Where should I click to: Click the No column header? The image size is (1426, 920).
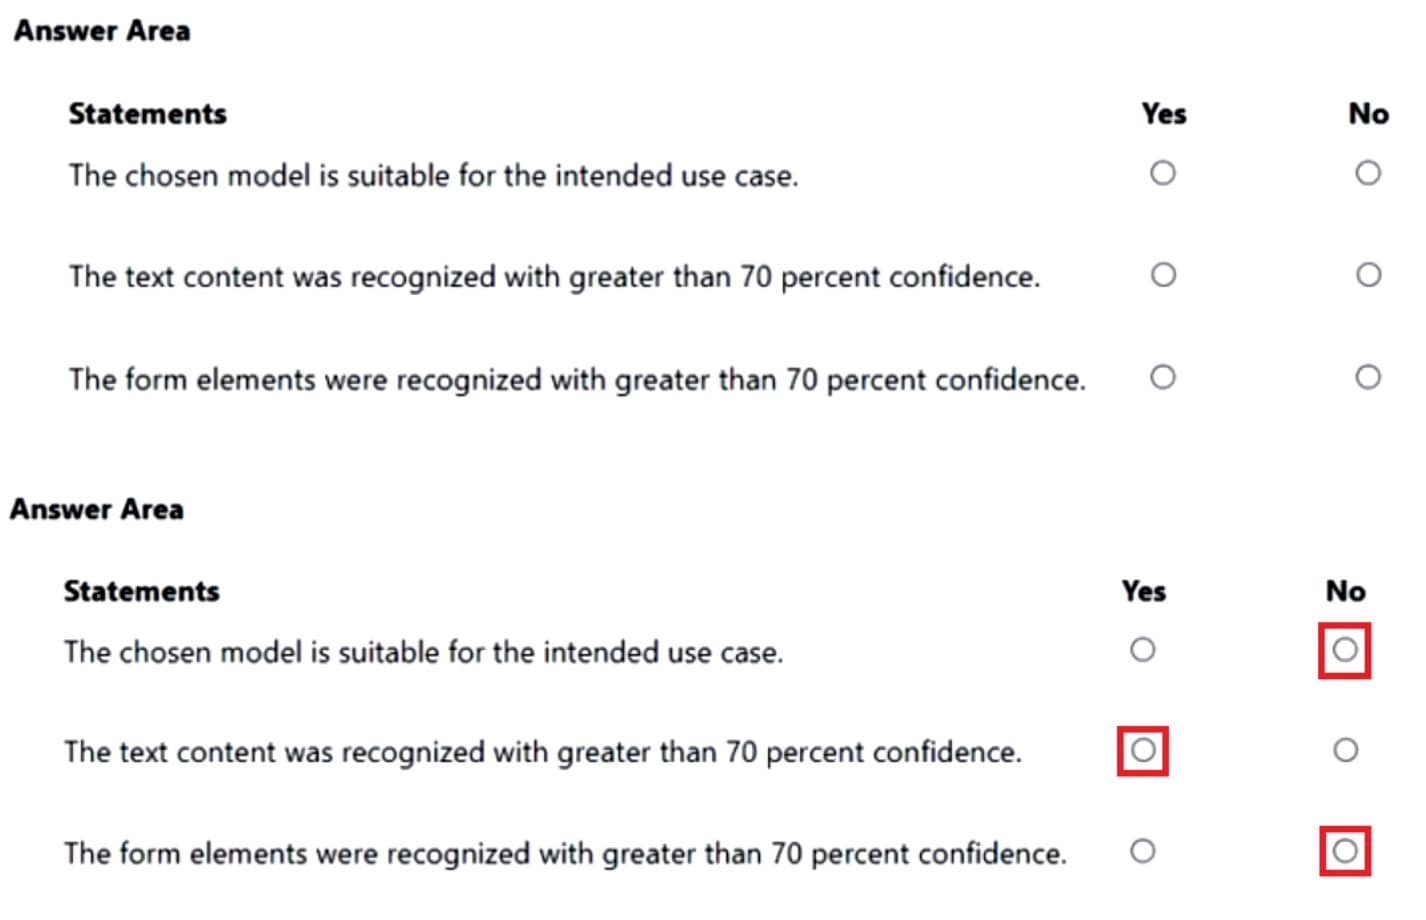(1368, 113)
